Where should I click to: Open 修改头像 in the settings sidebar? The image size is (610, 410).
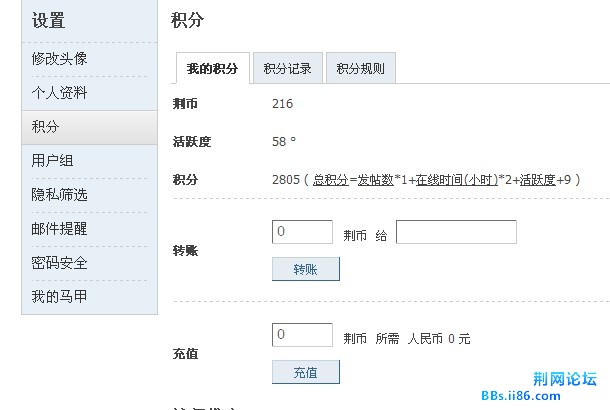(59, 59)
